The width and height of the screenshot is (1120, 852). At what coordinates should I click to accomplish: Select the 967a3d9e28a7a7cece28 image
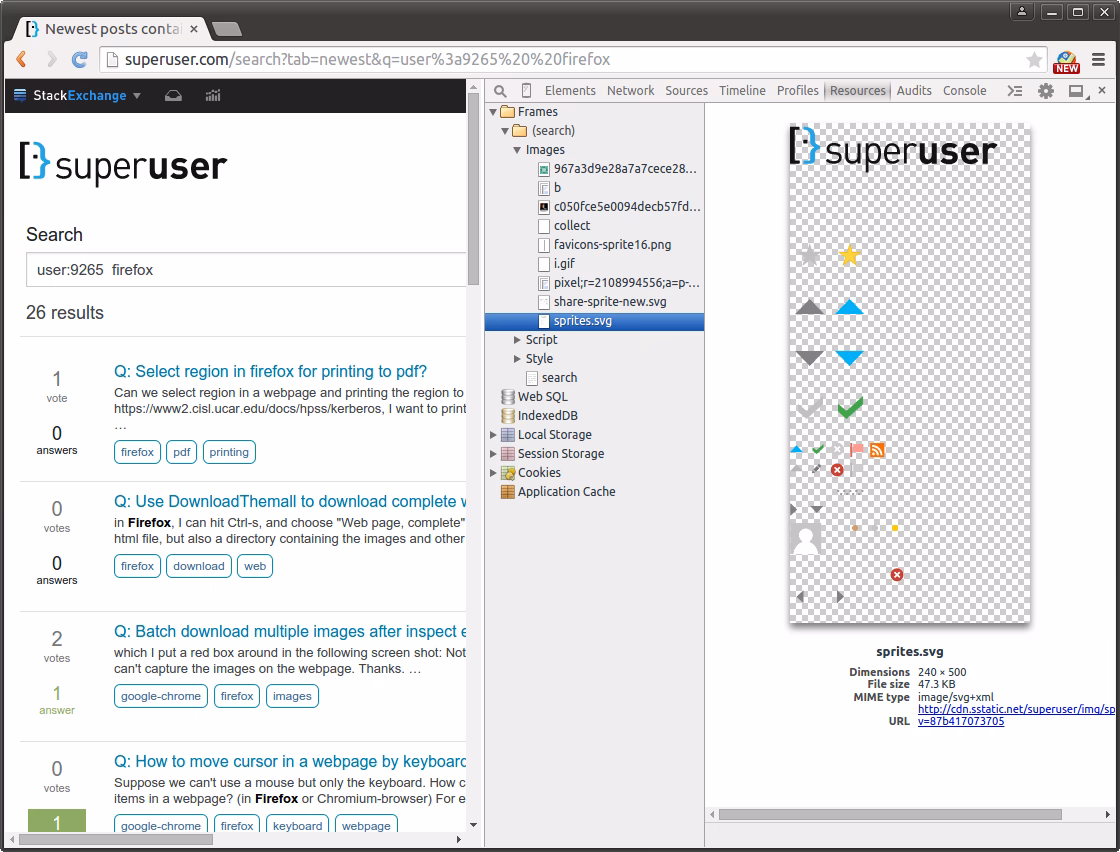tap(625, 169)
